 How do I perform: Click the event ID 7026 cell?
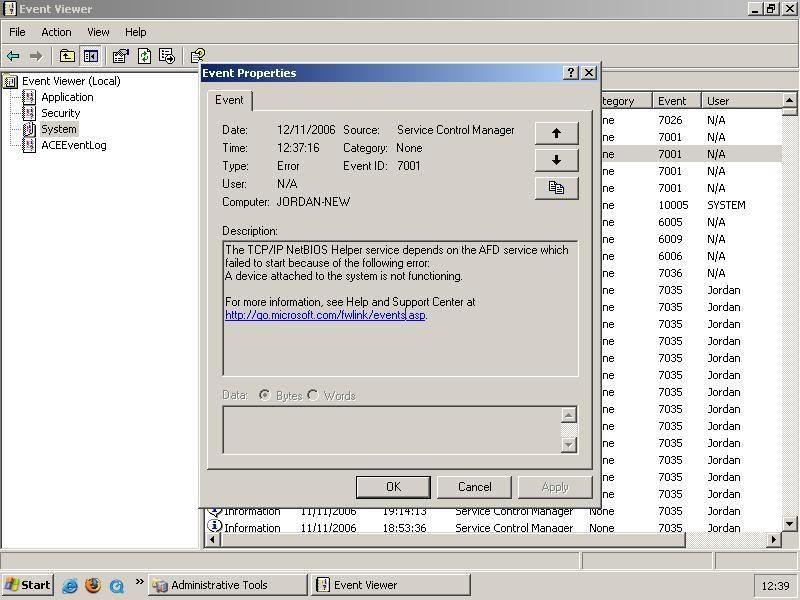pos(670,120)
